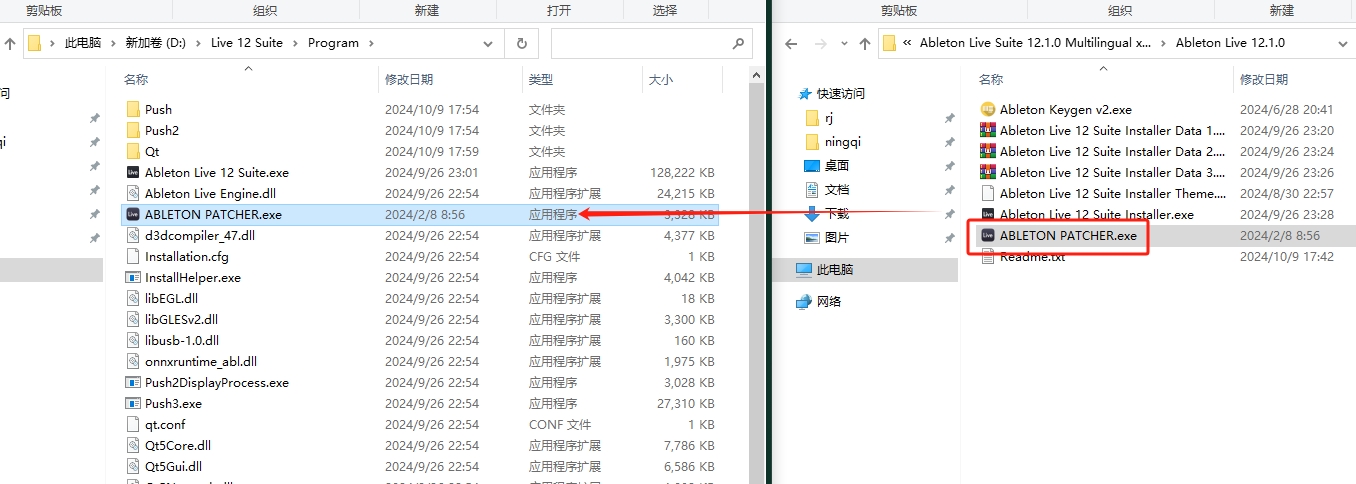Expand chevron after Live 12 Suite breadcrumb
The height and width of the screenshot is (484, 1356).
pos(294,43)
